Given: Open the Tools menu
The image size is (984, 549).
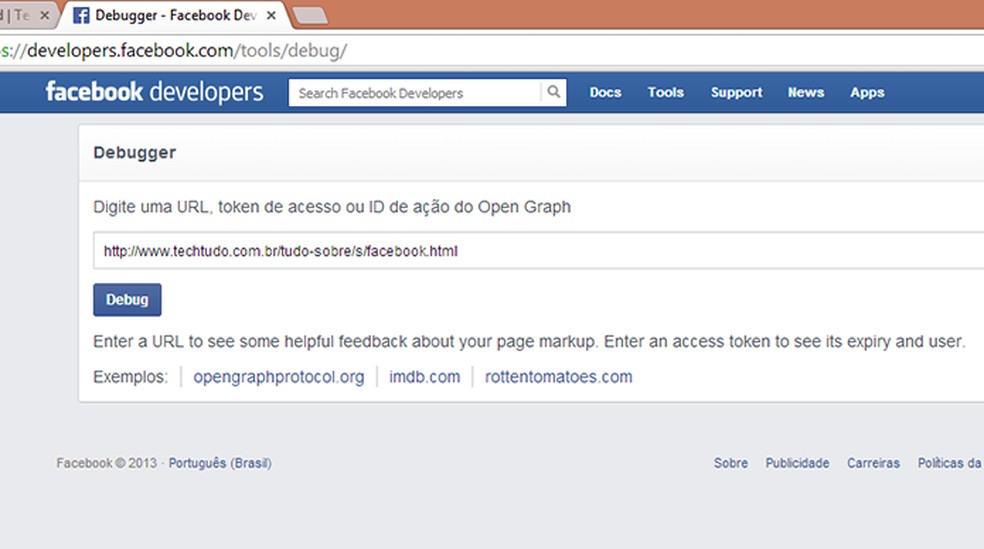Looking at the screenshot, I should point(665,93).
